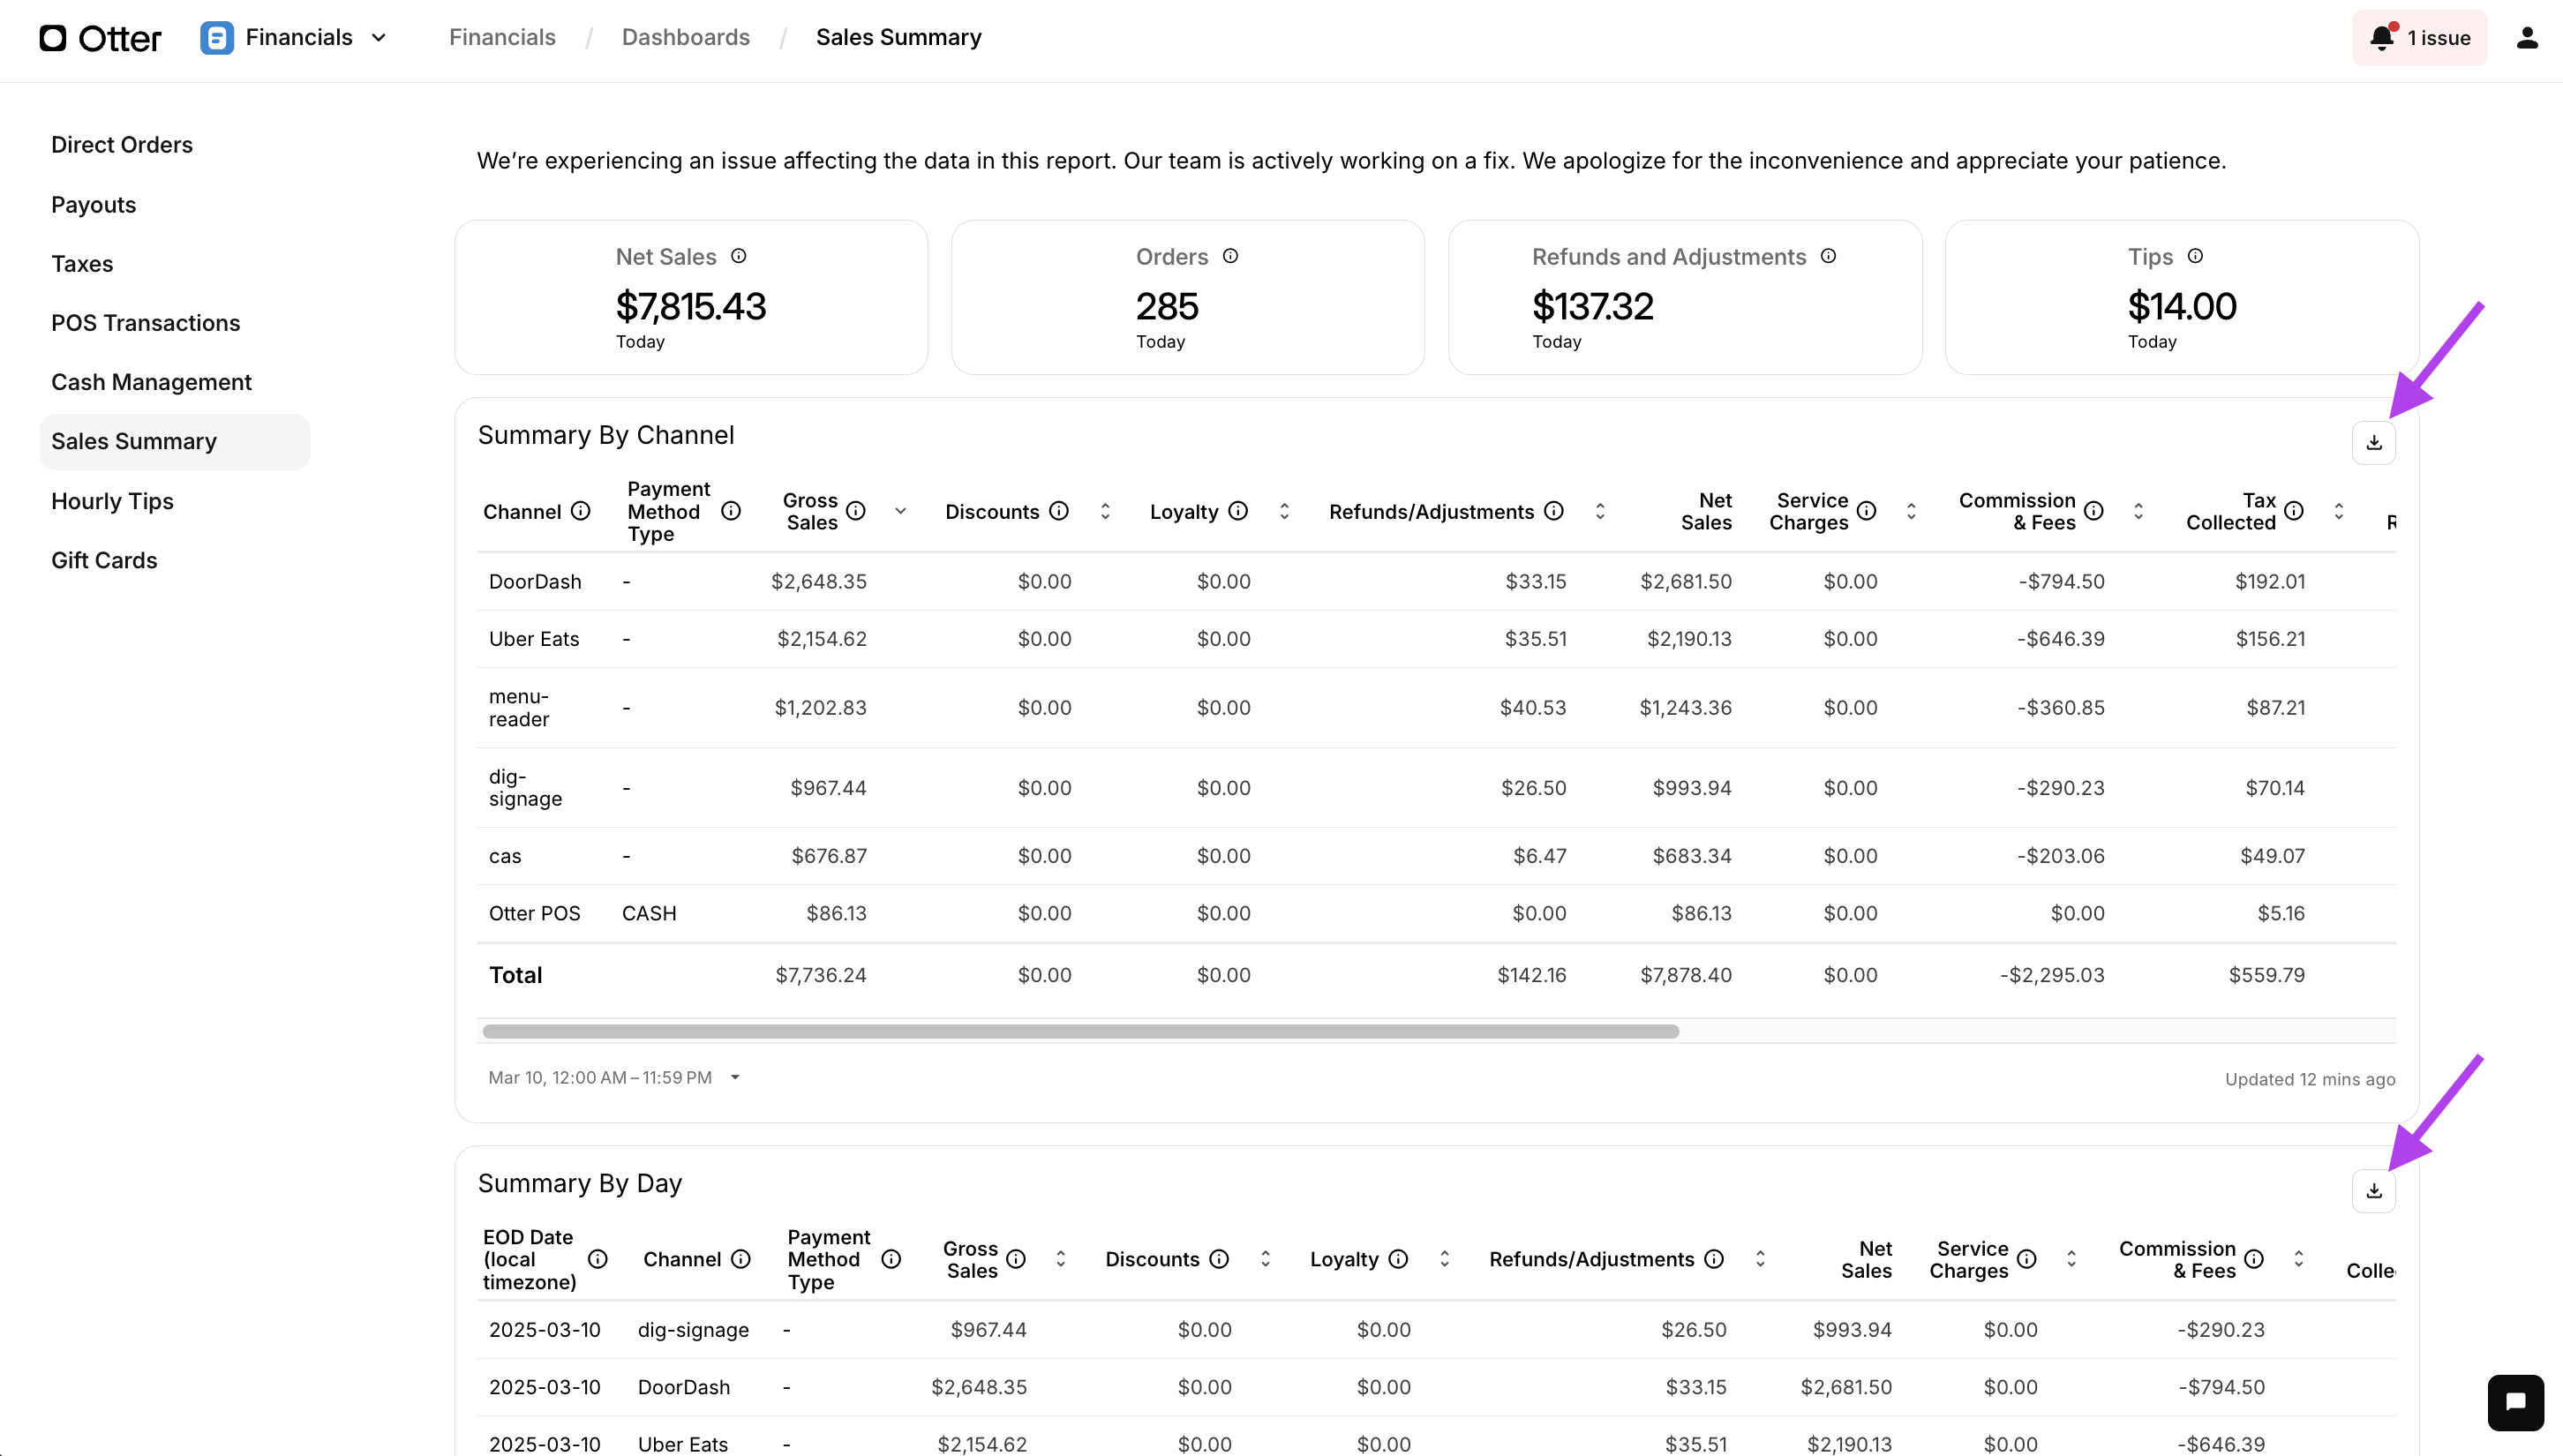Viewport: 2563px width, 1456px height.
Task: Open the notification bell
Action: 2381,37
